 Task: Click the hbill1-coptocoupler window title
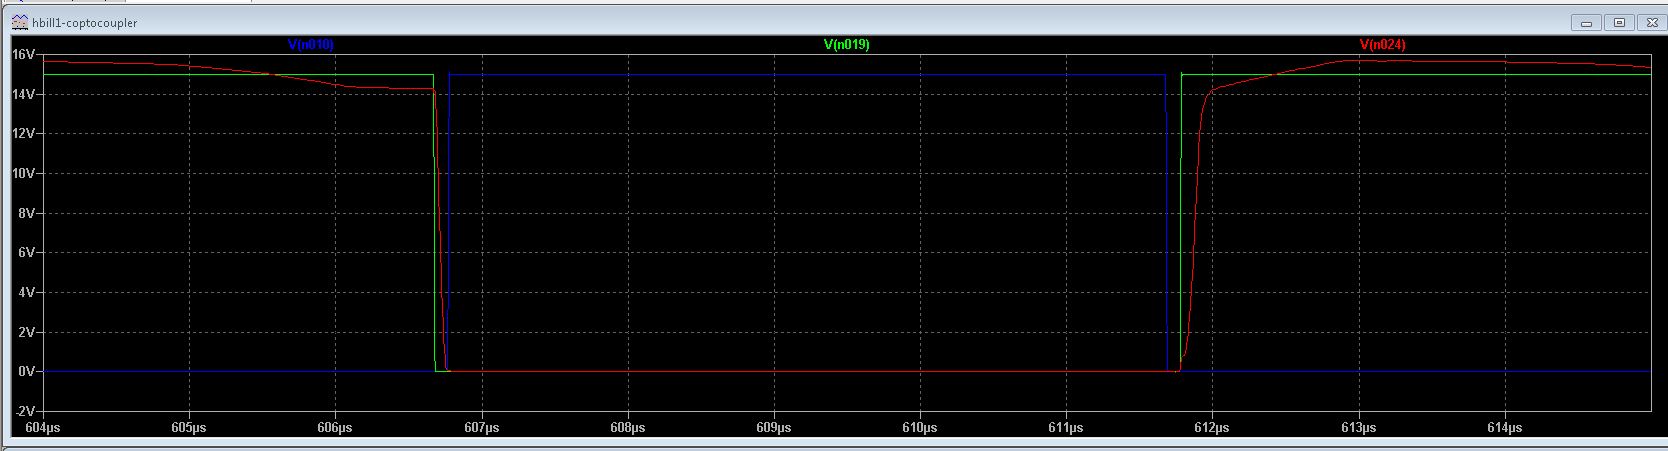pyautogui.click(x=85, y=22)
